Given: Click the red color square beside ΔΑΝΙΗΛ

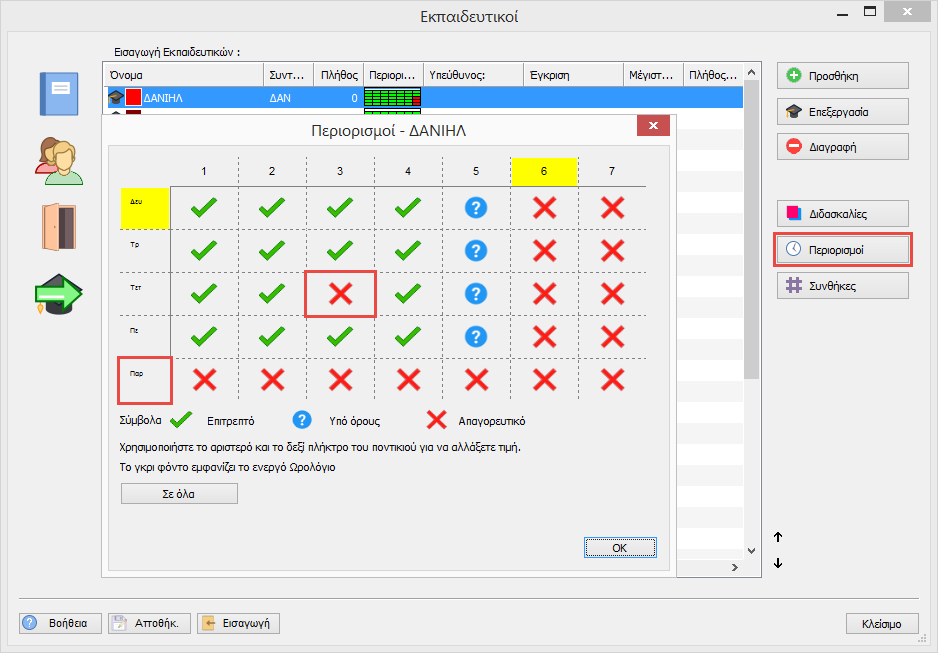Looking at the screenshot, I should point(133,98).
